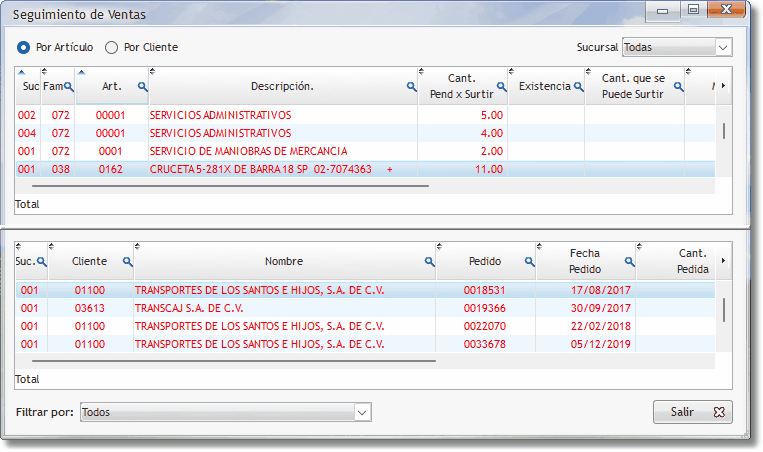Click search icon in Nombre column header
This screenshot has width=763, height=452.
click(430, 262)
